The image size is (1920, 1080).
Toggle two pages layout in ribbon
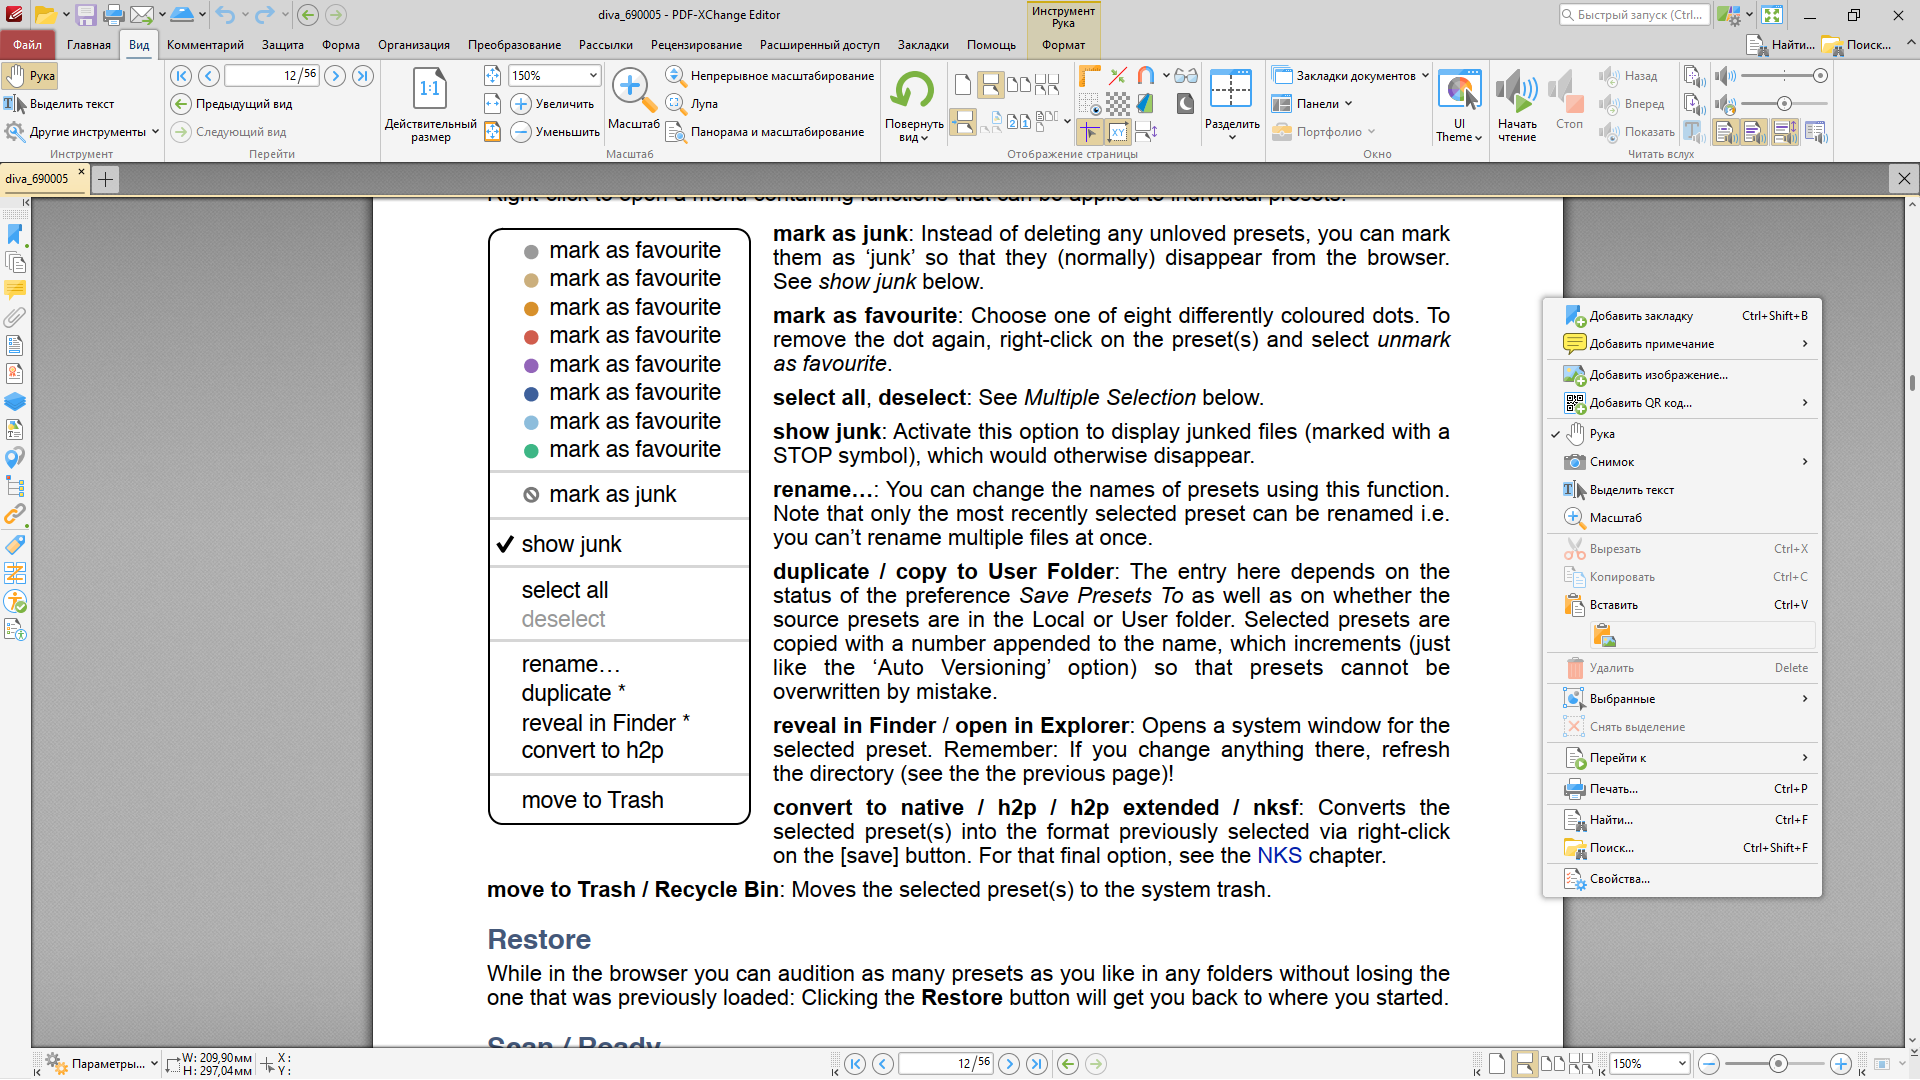pos(1019,85)
